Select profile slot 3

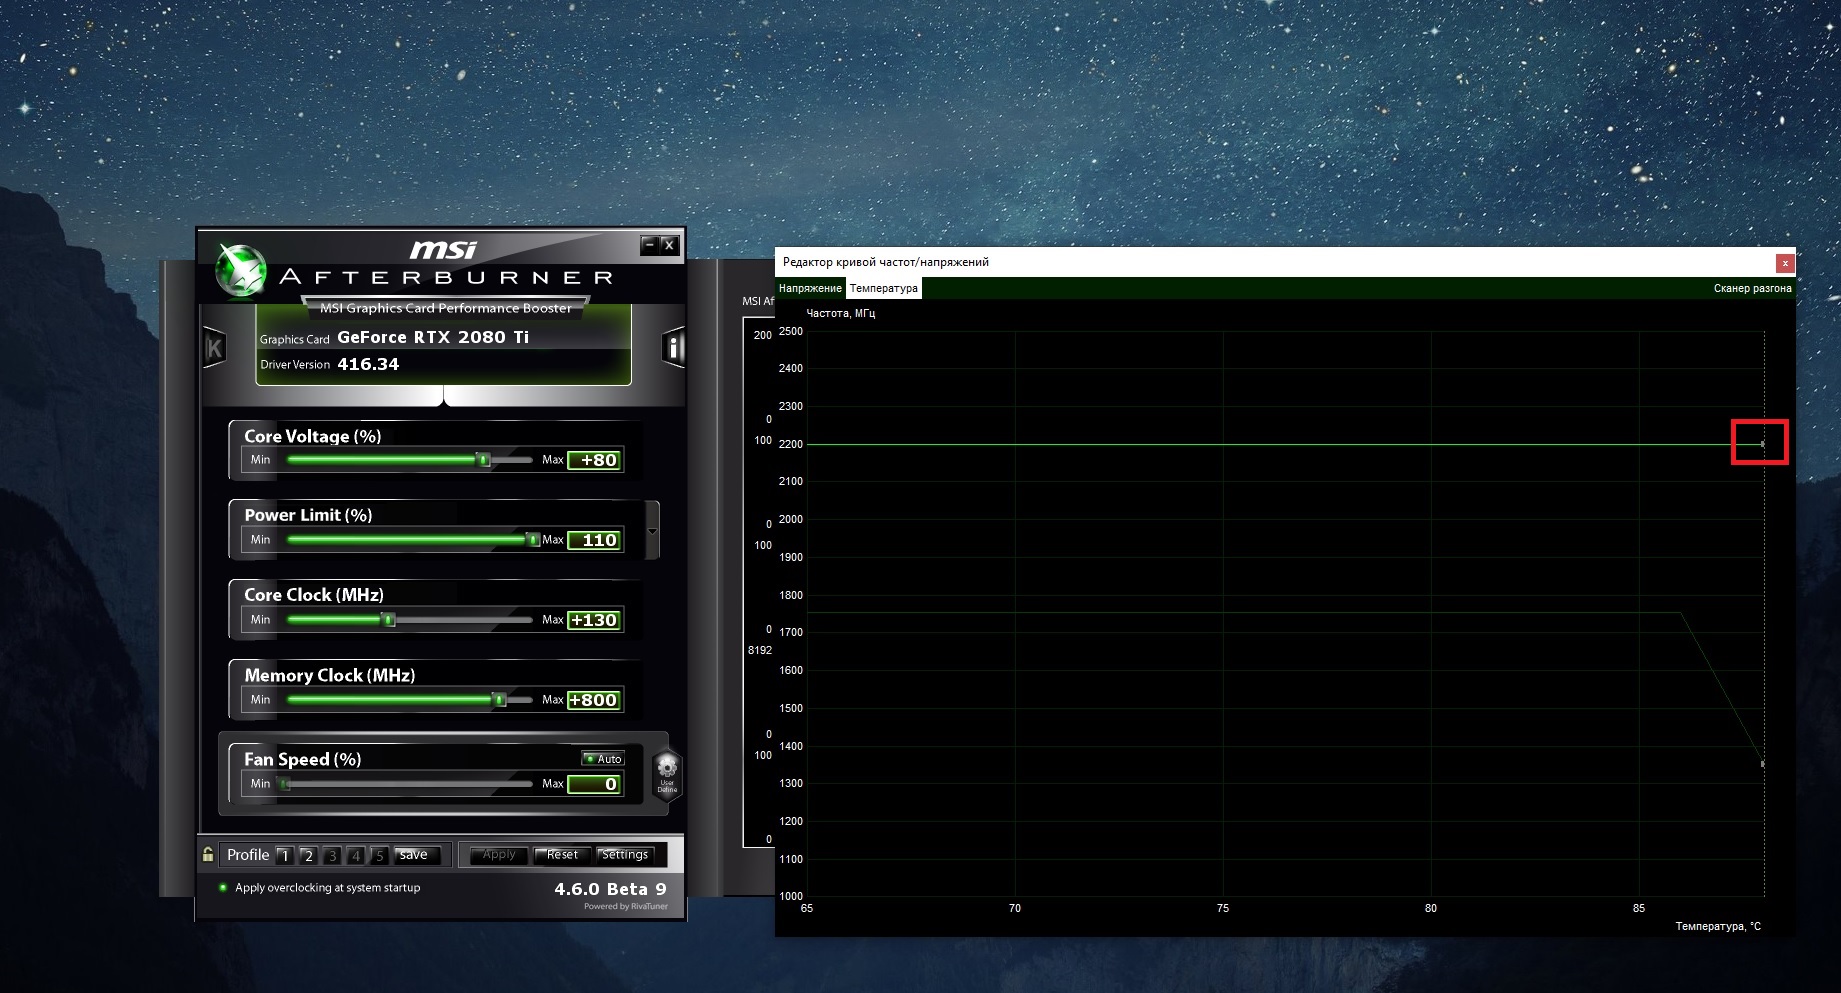coord(332,855)
